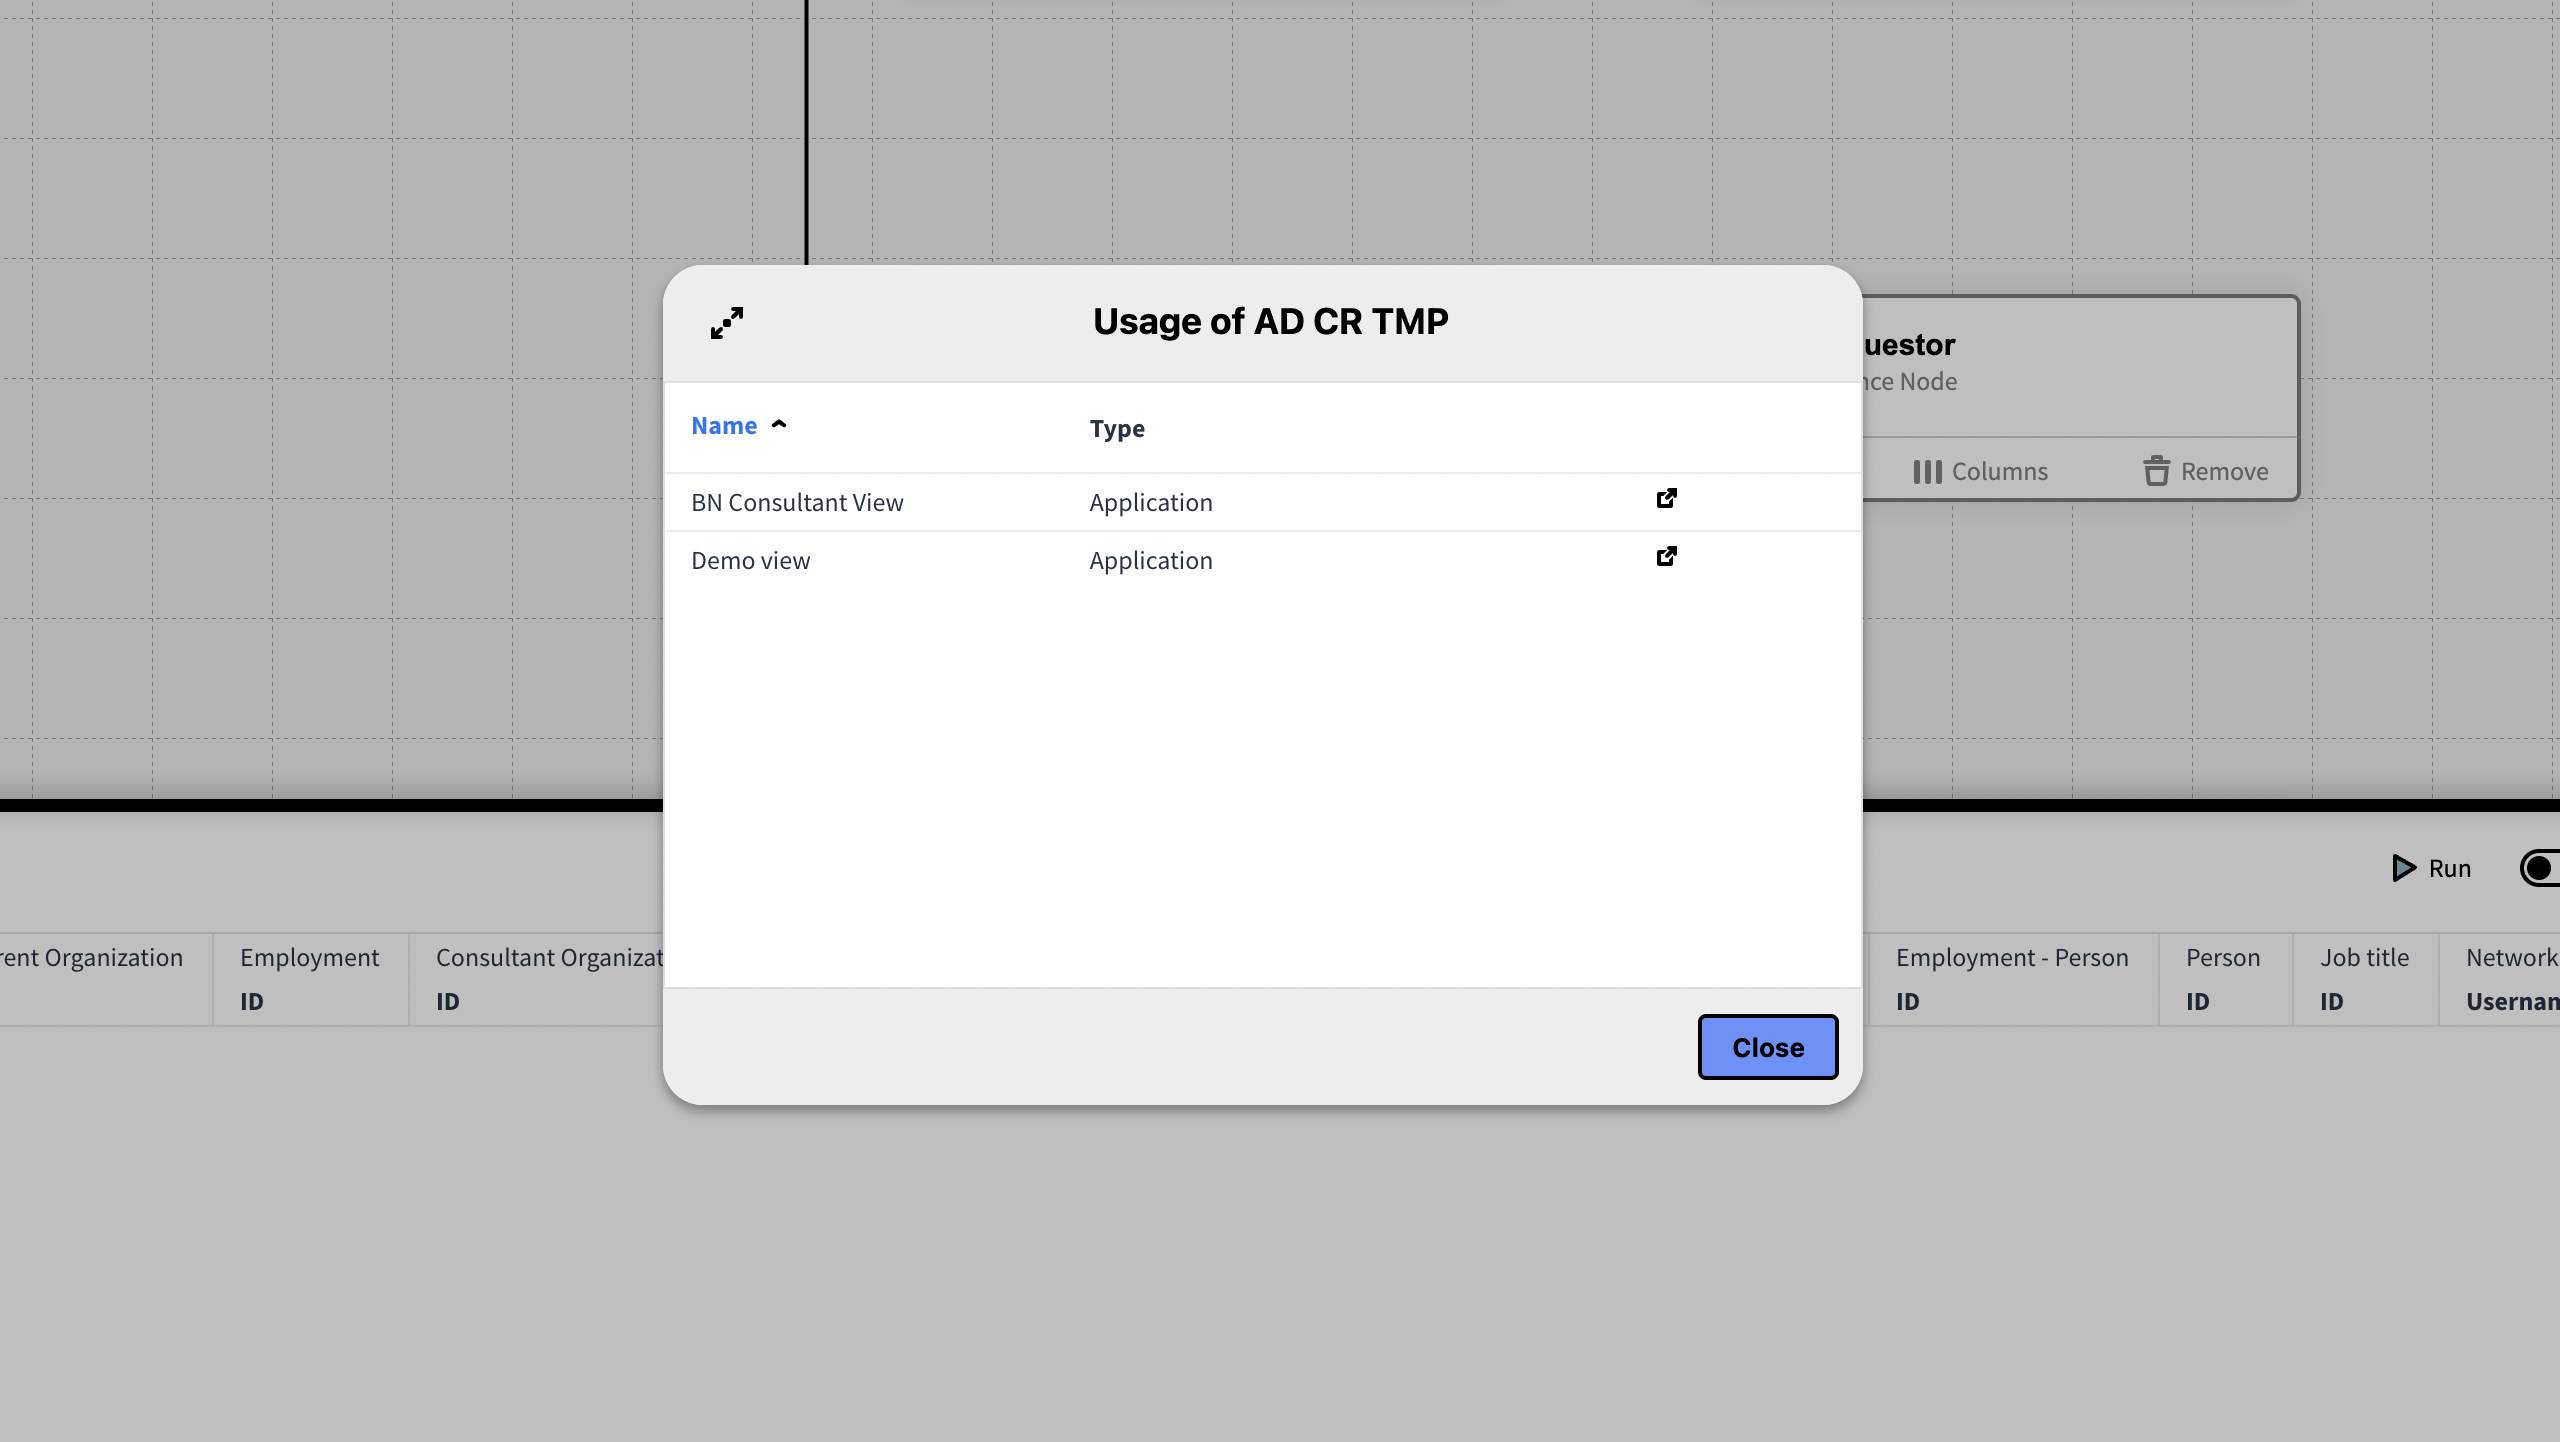Image resolution: width=2560 pixels, height=1442 pixels.
Task: Toggle the switch next to Run
Action: (2540, 868)
